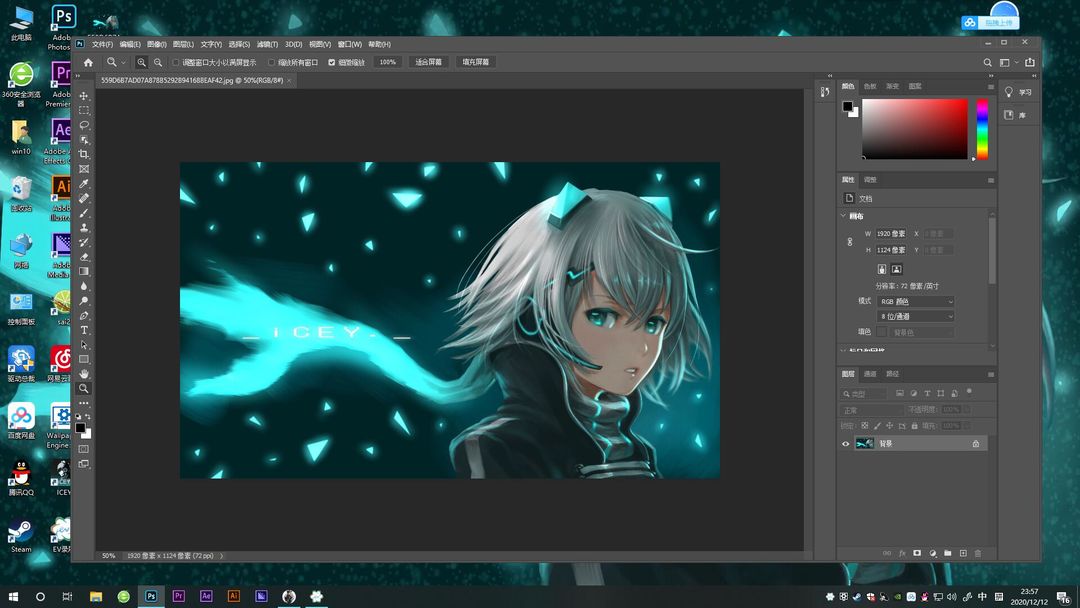Open the 帮助(H) menu
The height and width of the screenshot is (608, 1080).
tap(379, 44)
